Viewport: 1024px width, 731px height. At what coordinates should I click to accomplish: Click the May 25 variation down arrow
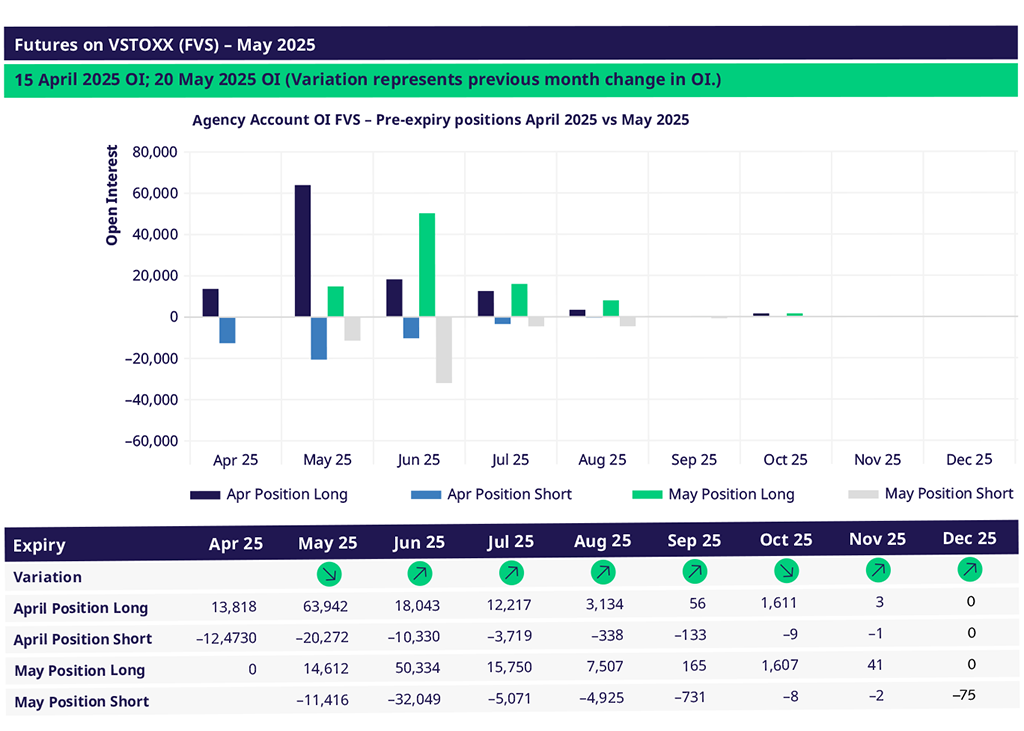[x=329, y=574]
